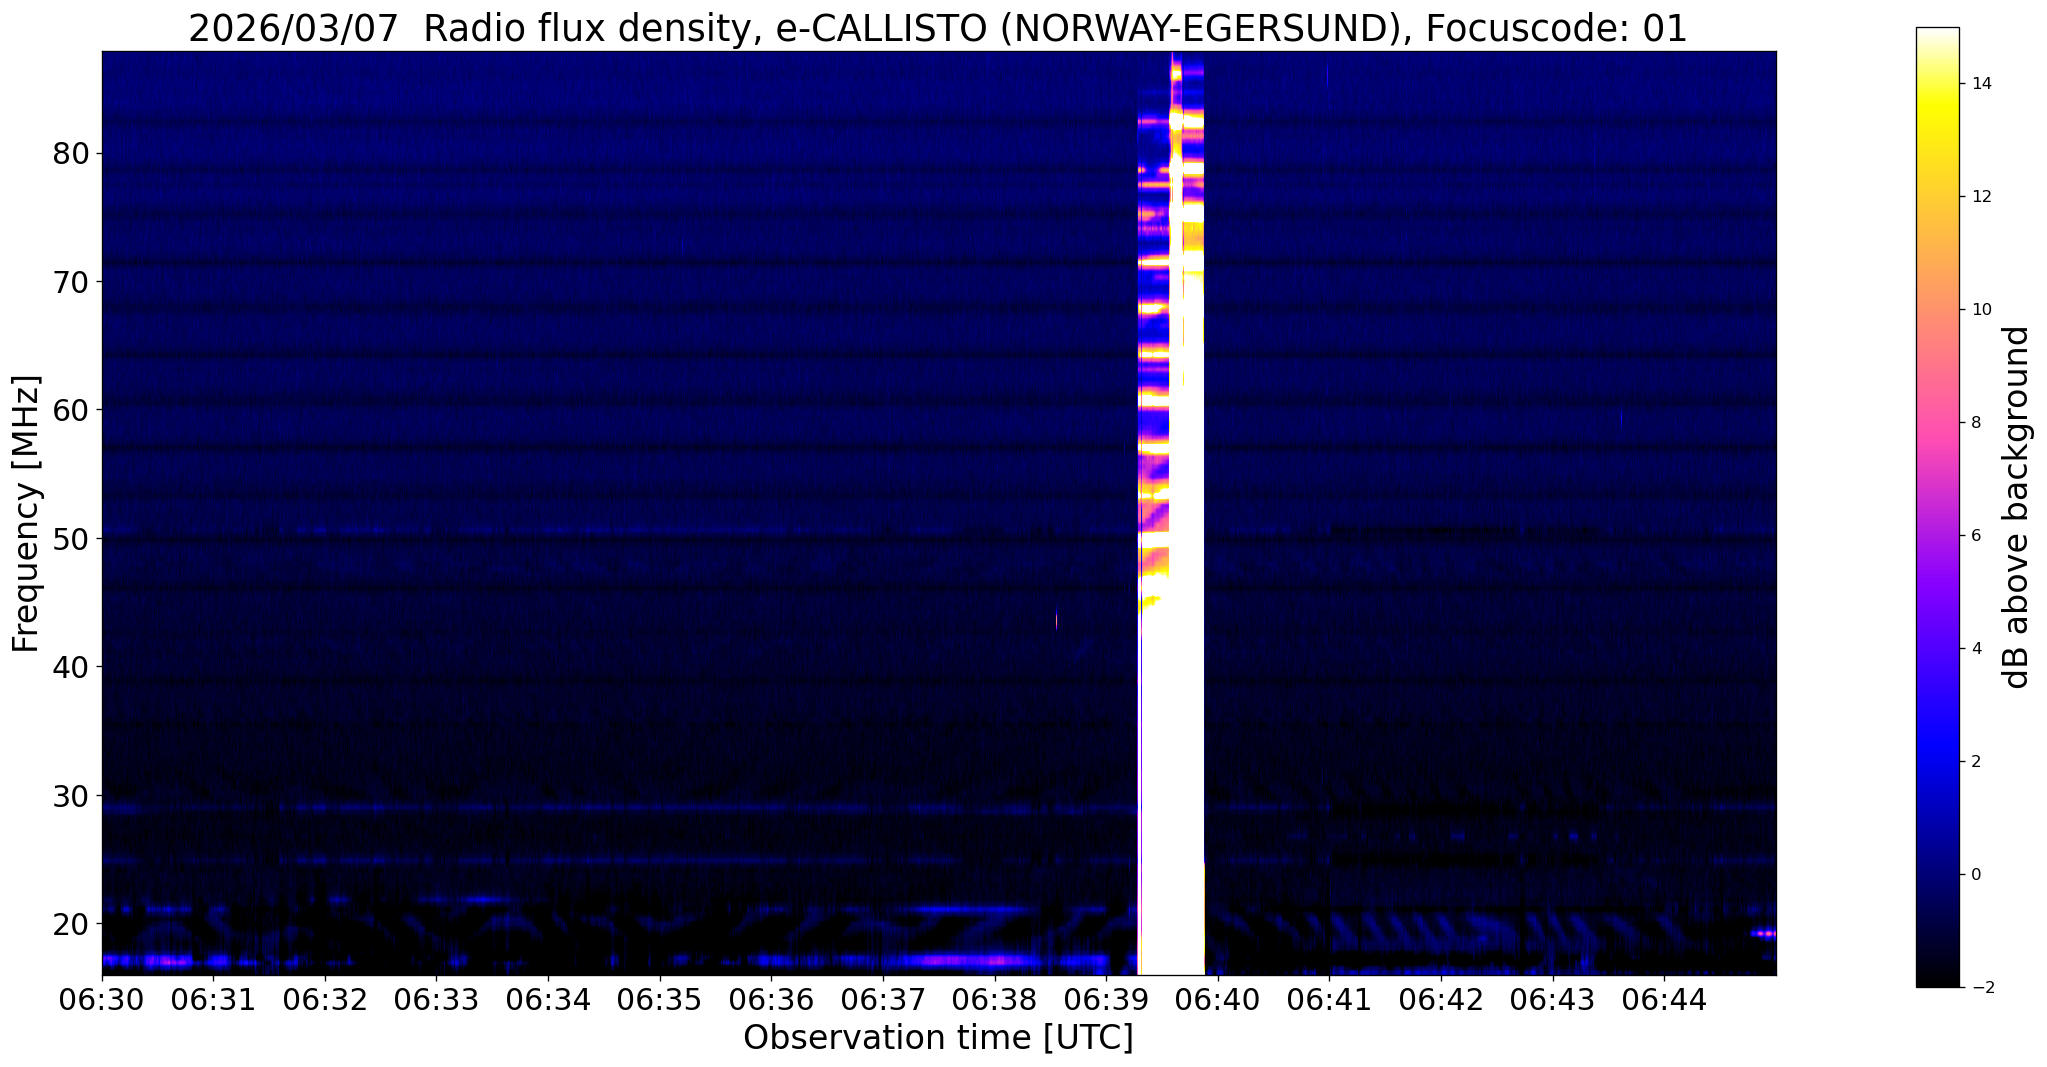The height and width of the screenshot is (1067, 2047).
Task: Click the 06:38 time tick label
Action: pos(995,999)
